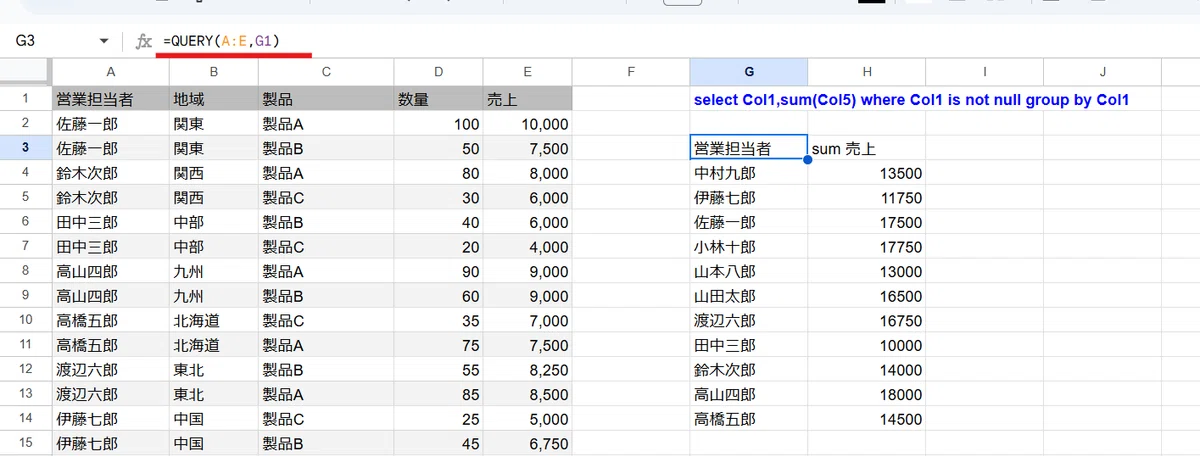Click 渡辺六郎 in column G

click(x=749, y=320)
